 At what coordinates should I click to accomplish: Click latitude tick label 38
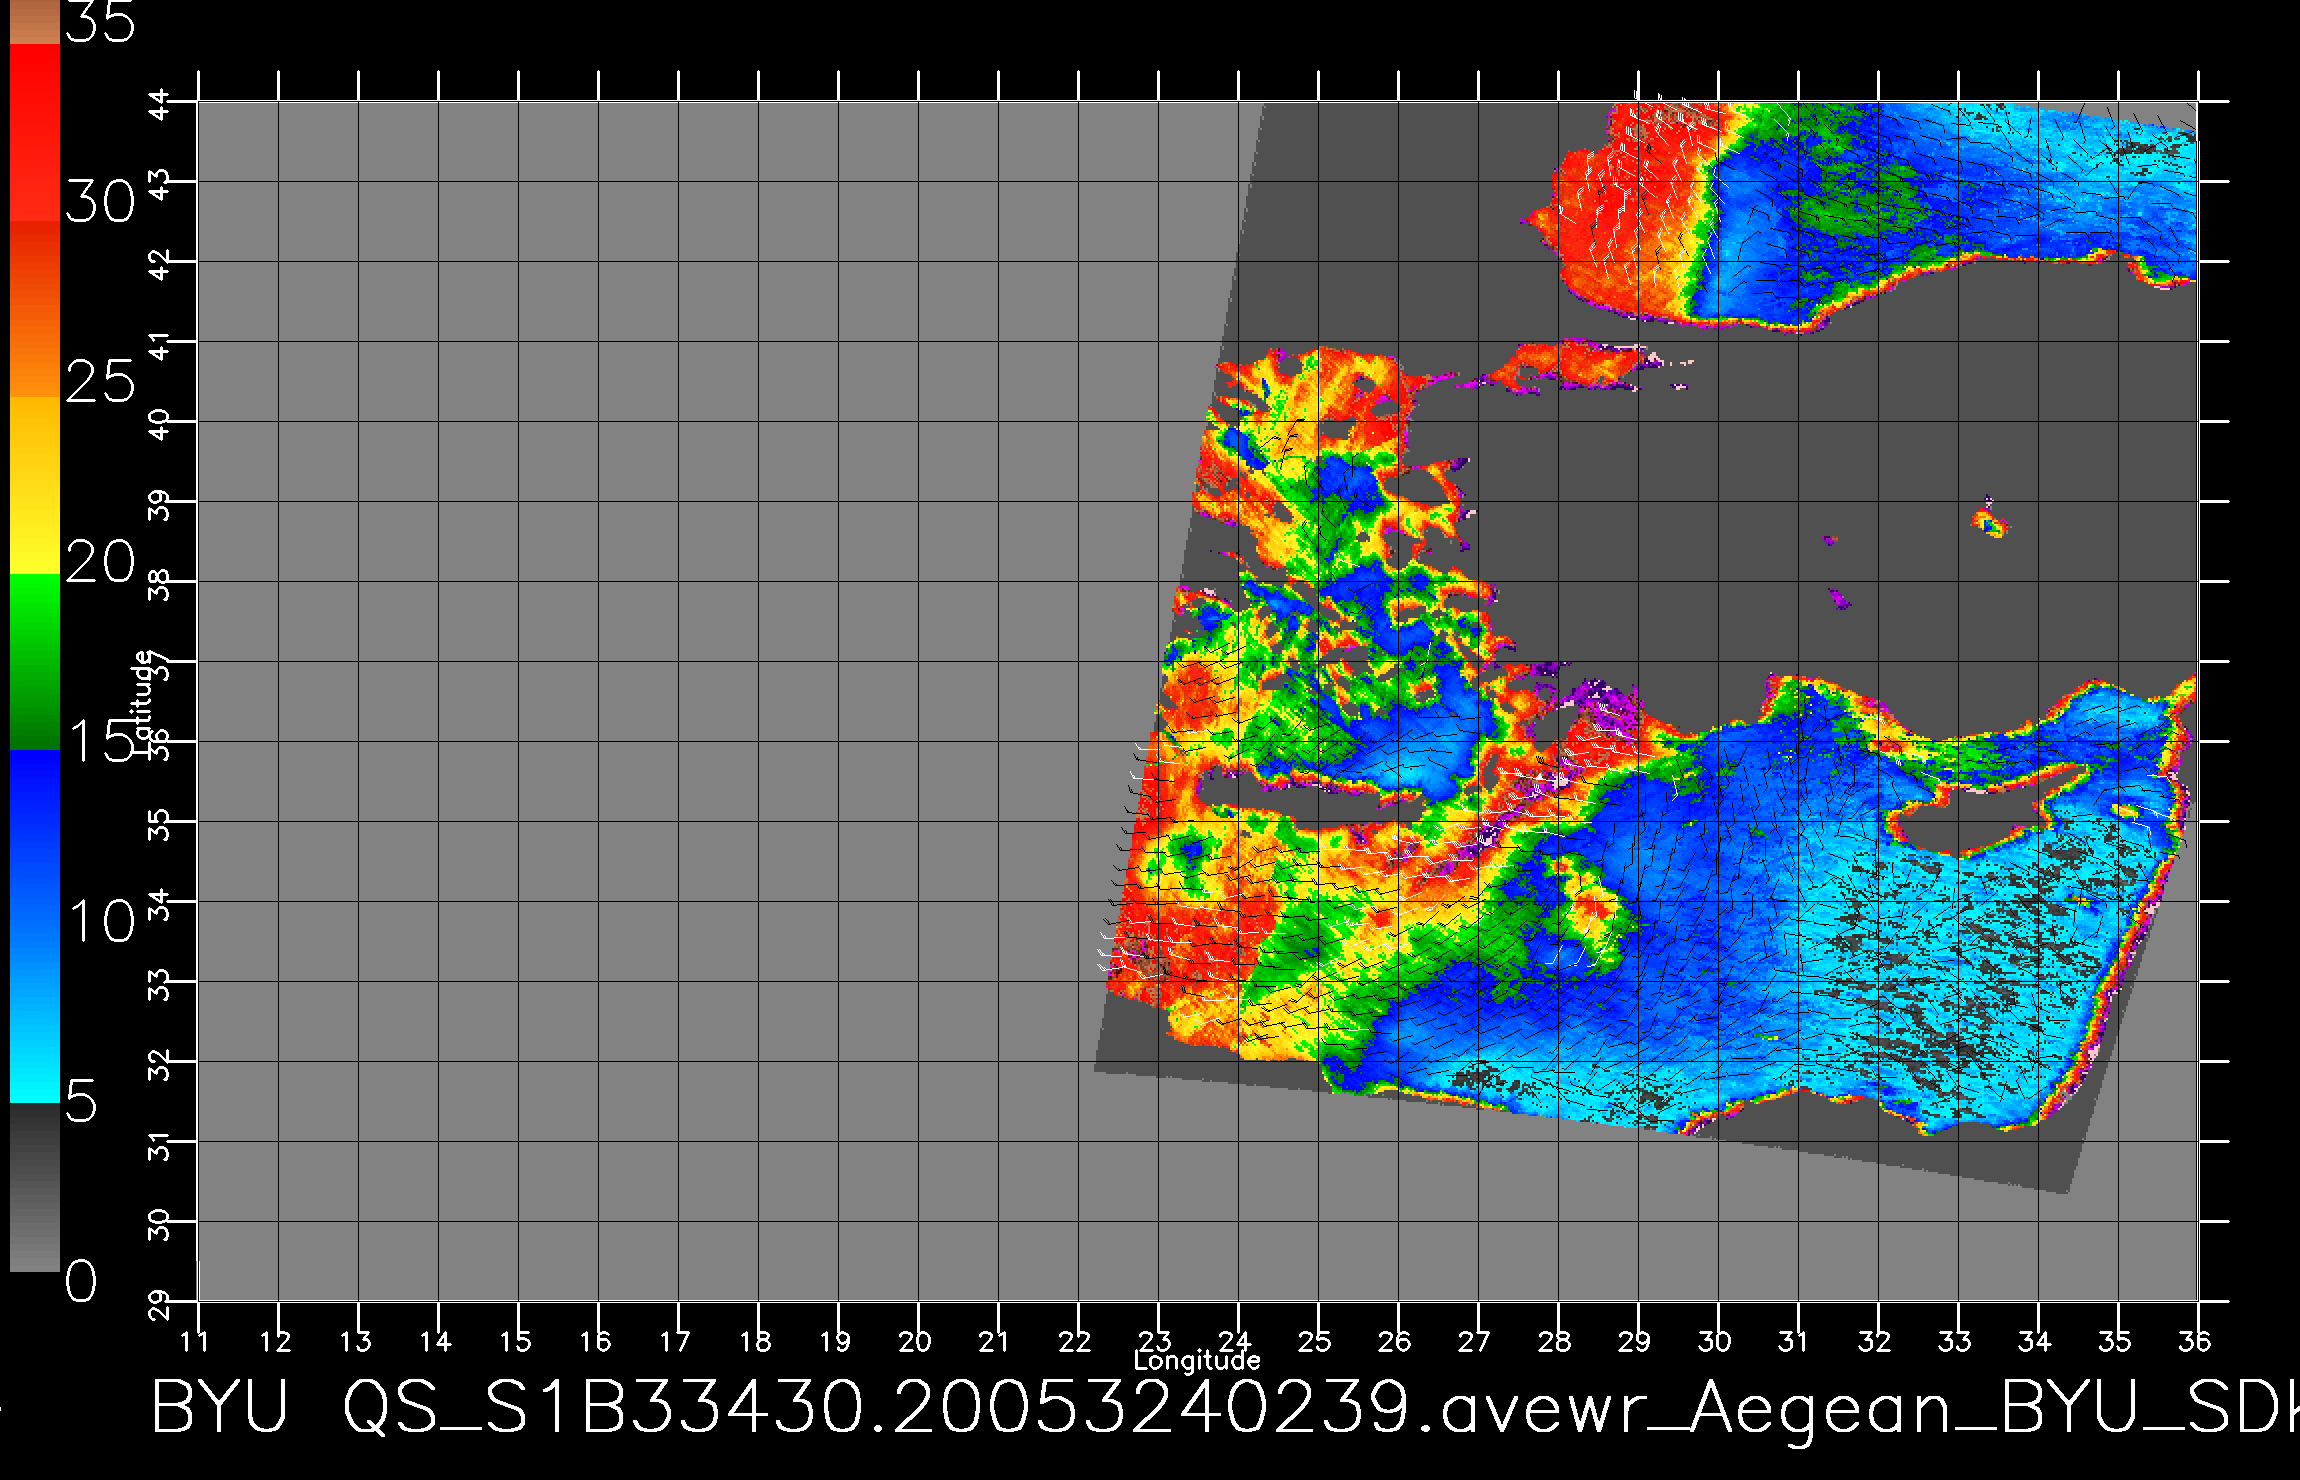pos(160,585)
